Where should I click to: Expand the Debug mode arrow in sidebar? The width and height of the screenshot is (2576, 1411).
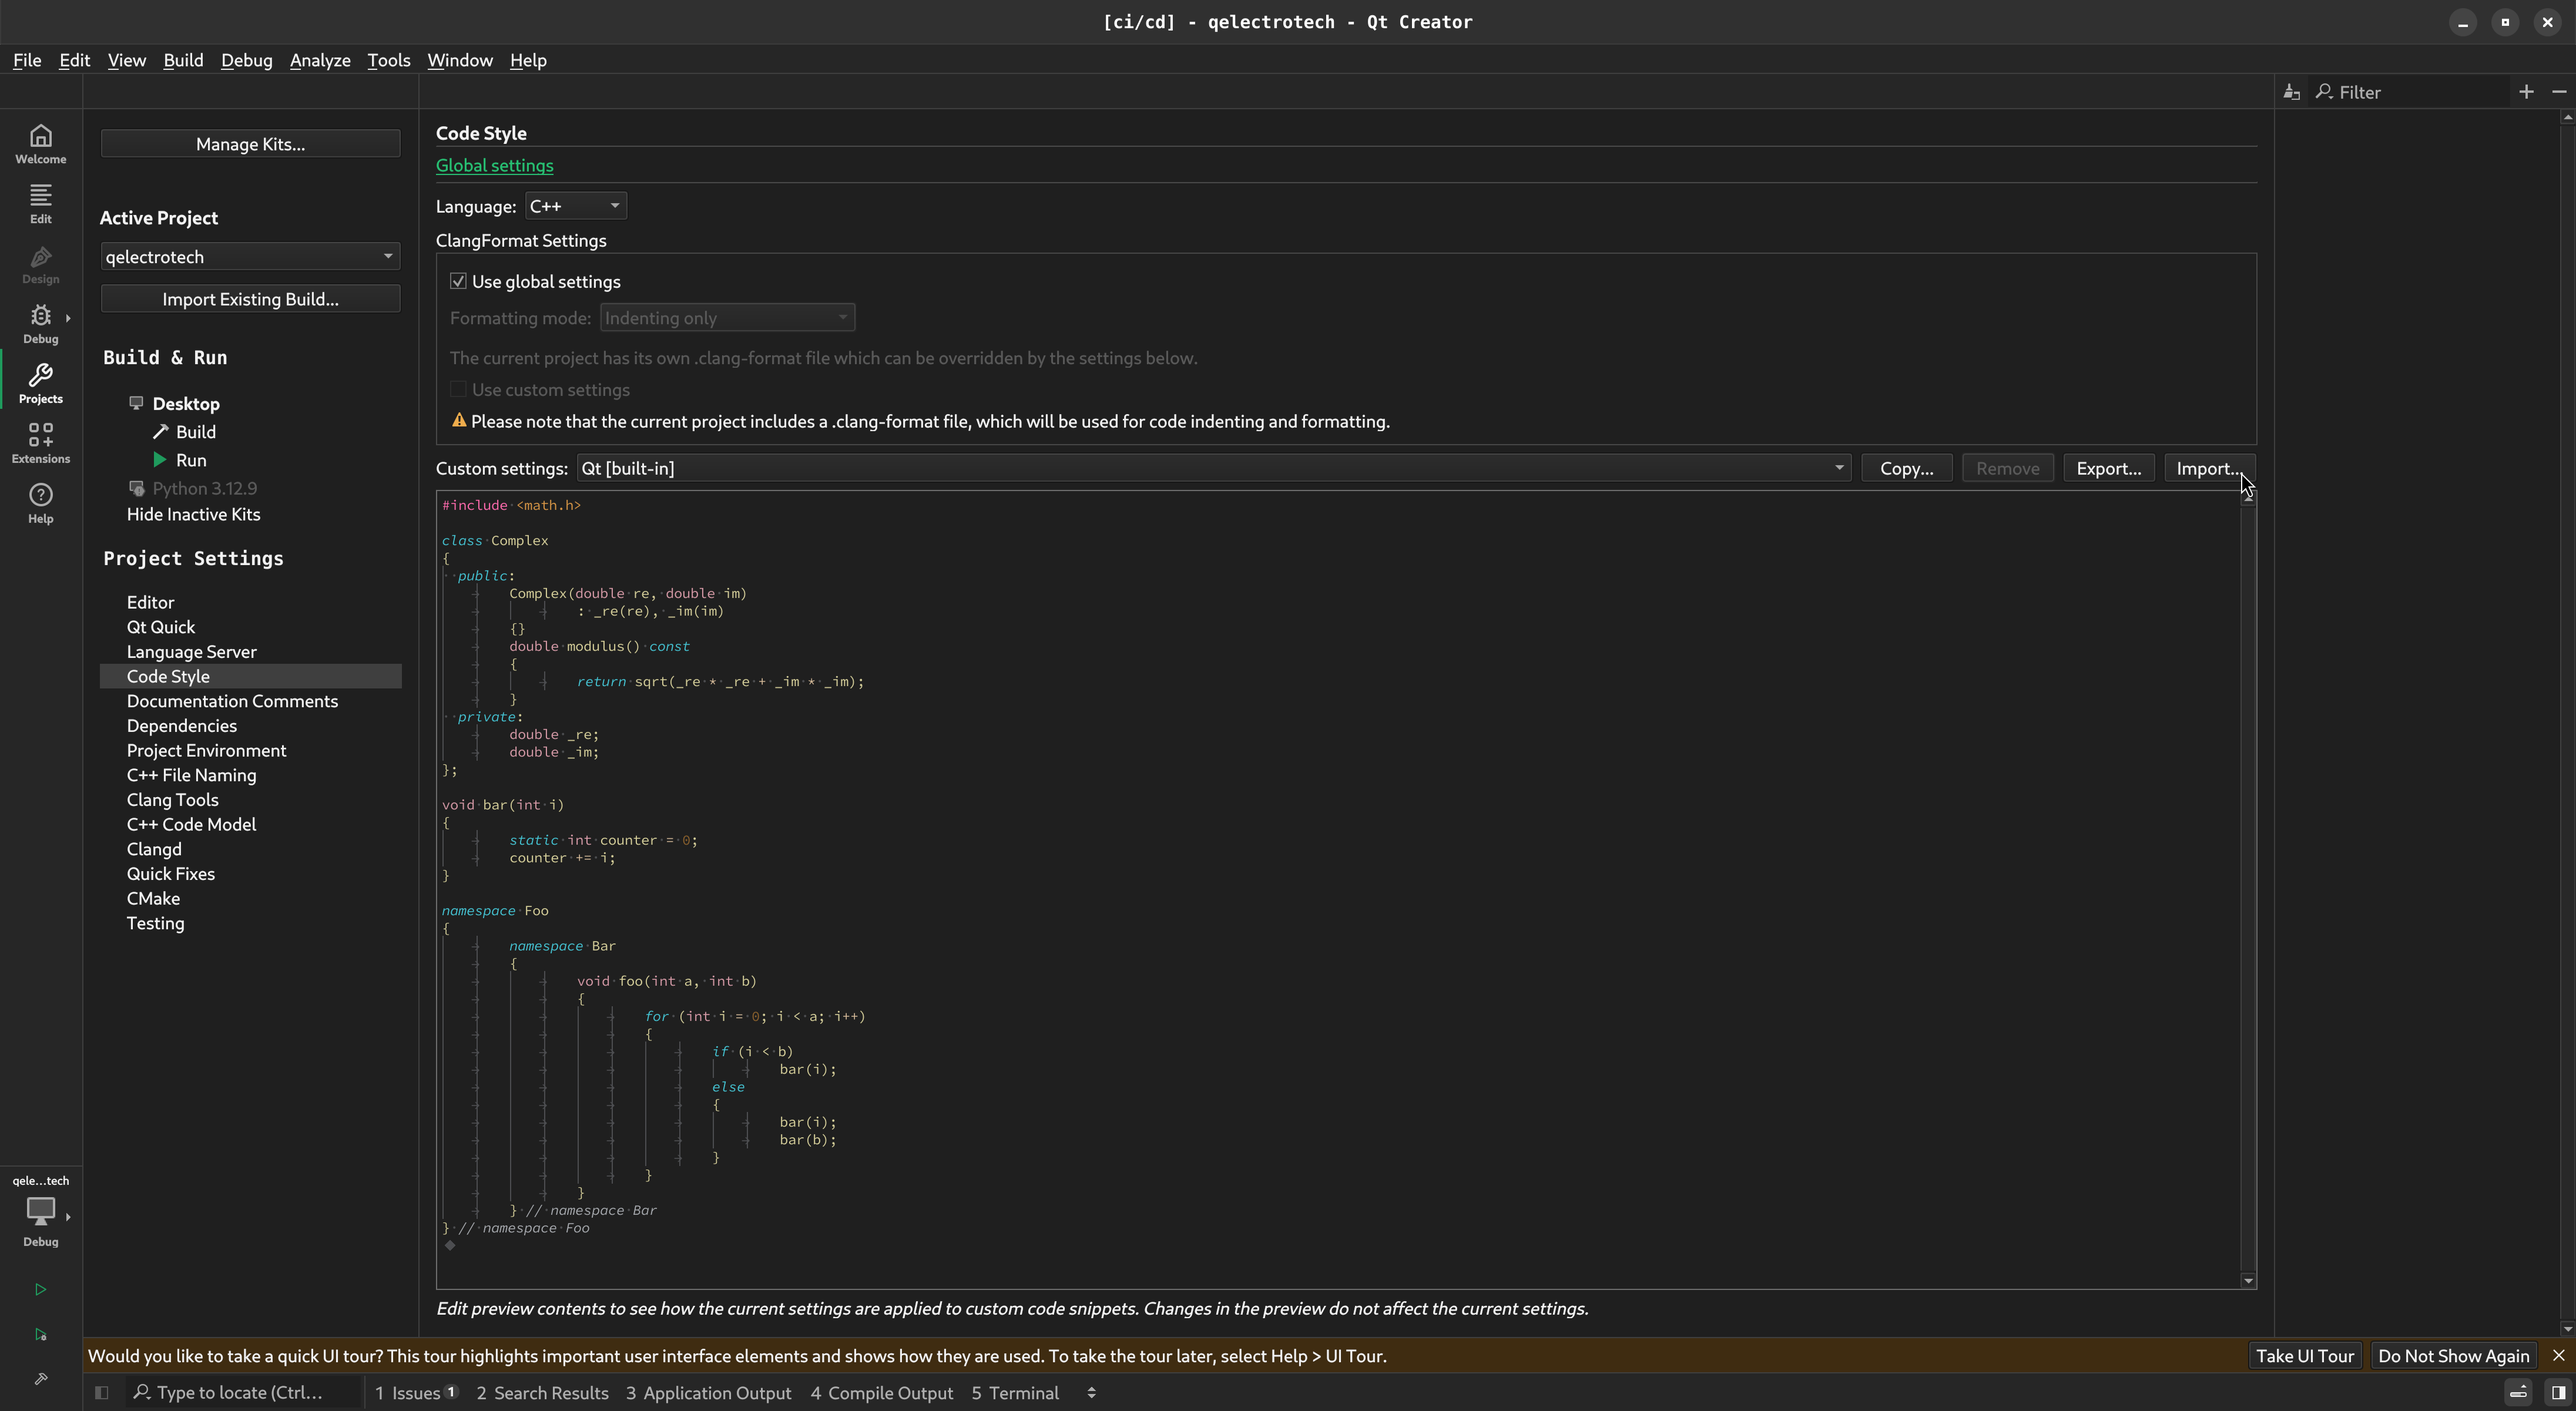tap(68, 318)
